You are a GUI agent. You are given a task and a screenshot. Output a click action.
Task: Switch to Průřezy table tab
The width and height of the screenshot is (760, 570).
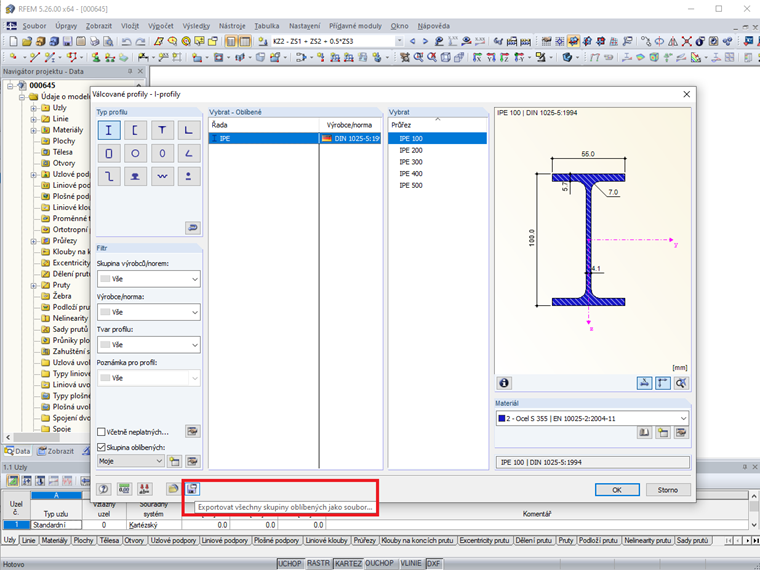(364, 540)
